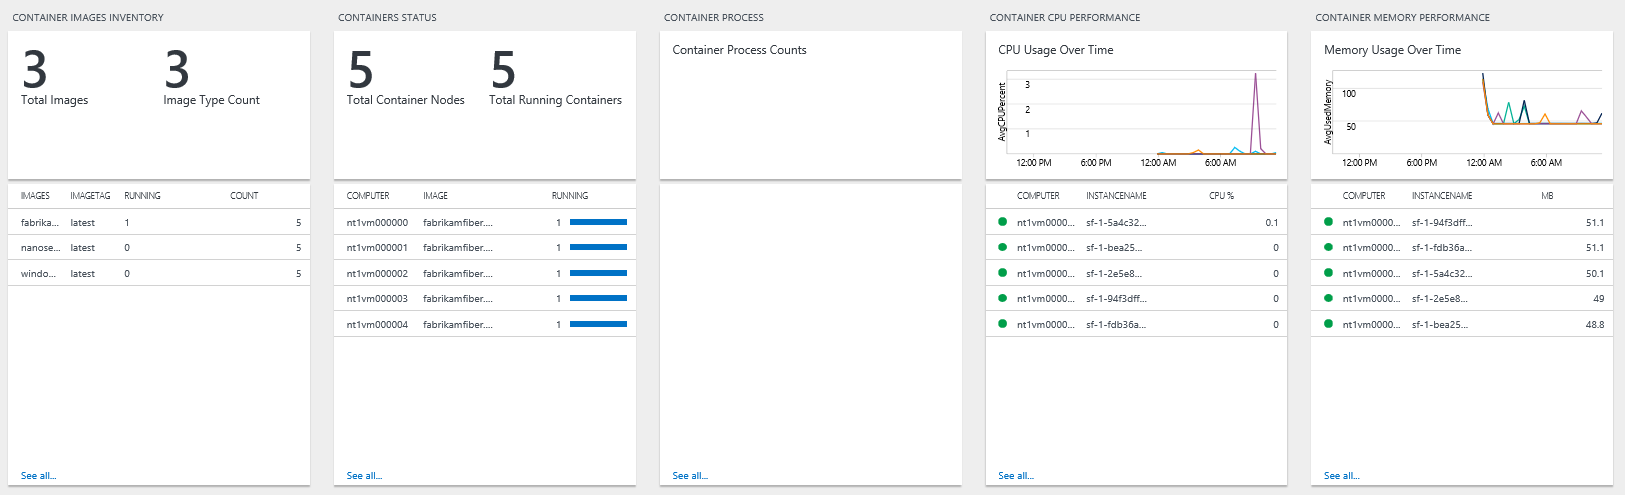Click green status dot for sf-1-2e5e8 CPU row
The image size is (1625, 495).
1002,273
